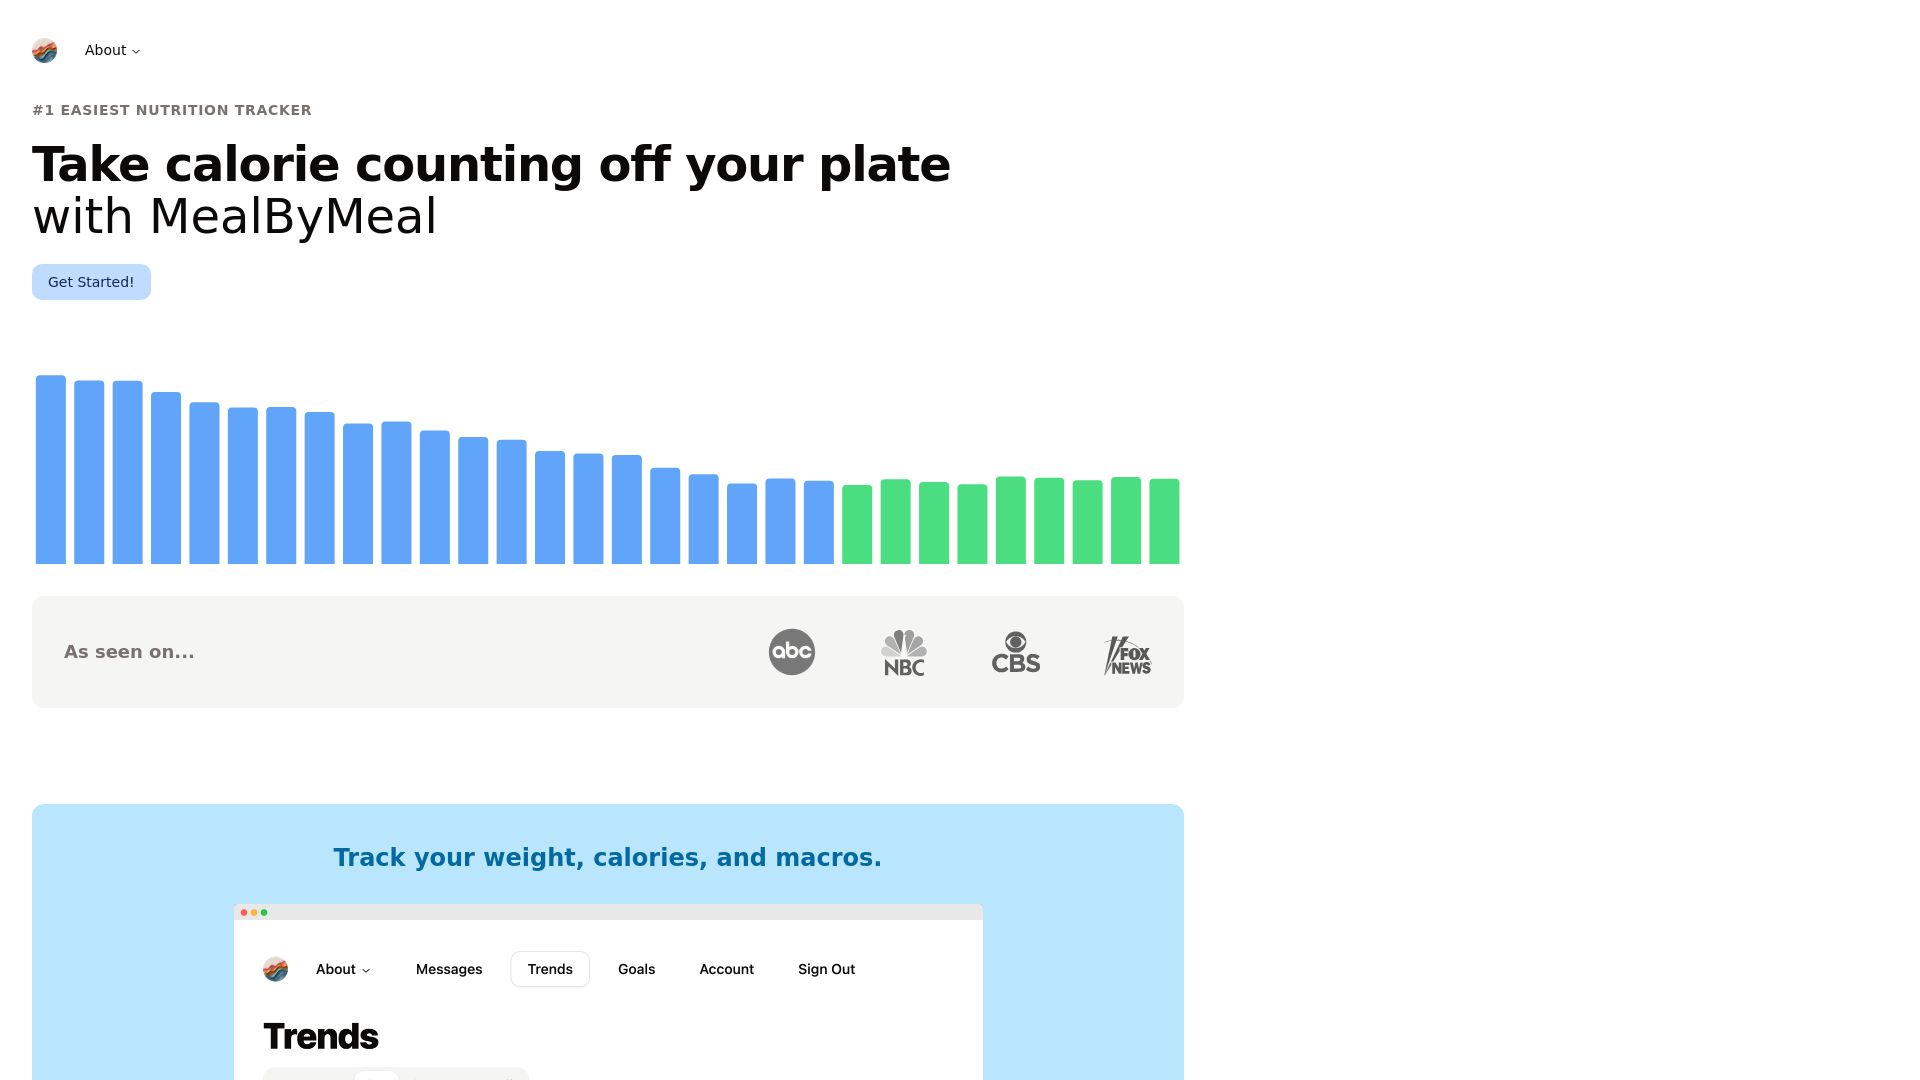Screen dimensions: 1920x1080
Task: Click the green traffic light dot in the preview window
Action: (x=264, y=913)
